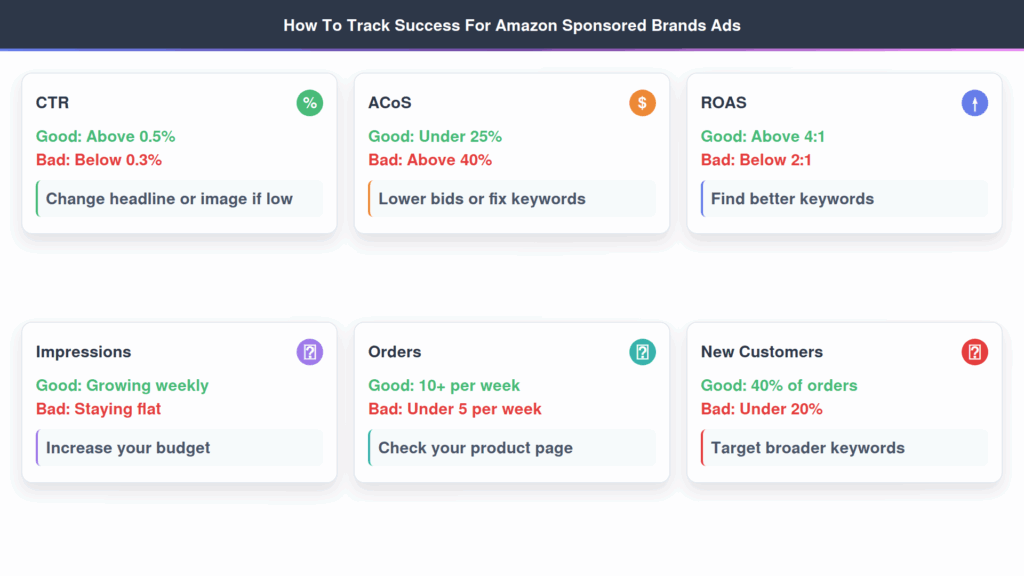Select the ROAS card heading
The image size is (1024, 576).
coord(724,102)
